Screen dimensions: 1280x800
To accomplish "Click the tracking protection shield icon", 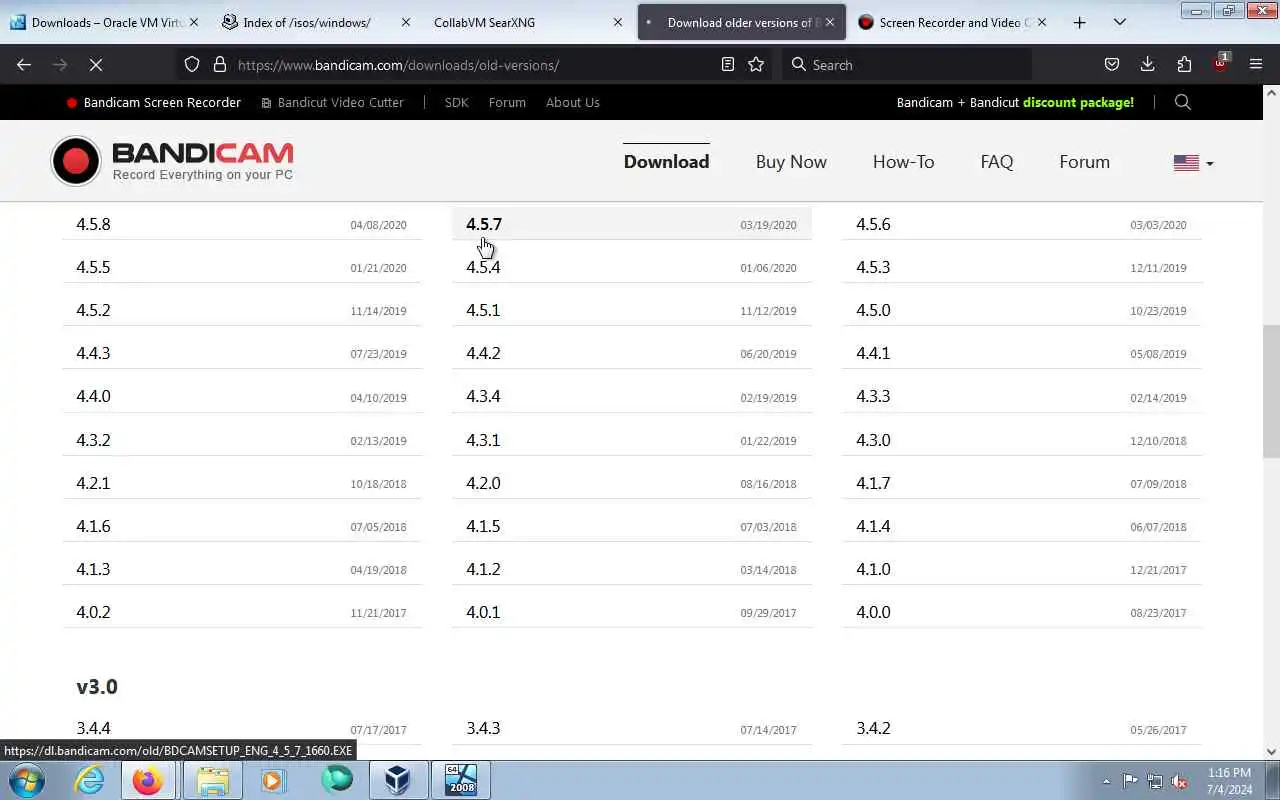I will click(x=192, y=64).
